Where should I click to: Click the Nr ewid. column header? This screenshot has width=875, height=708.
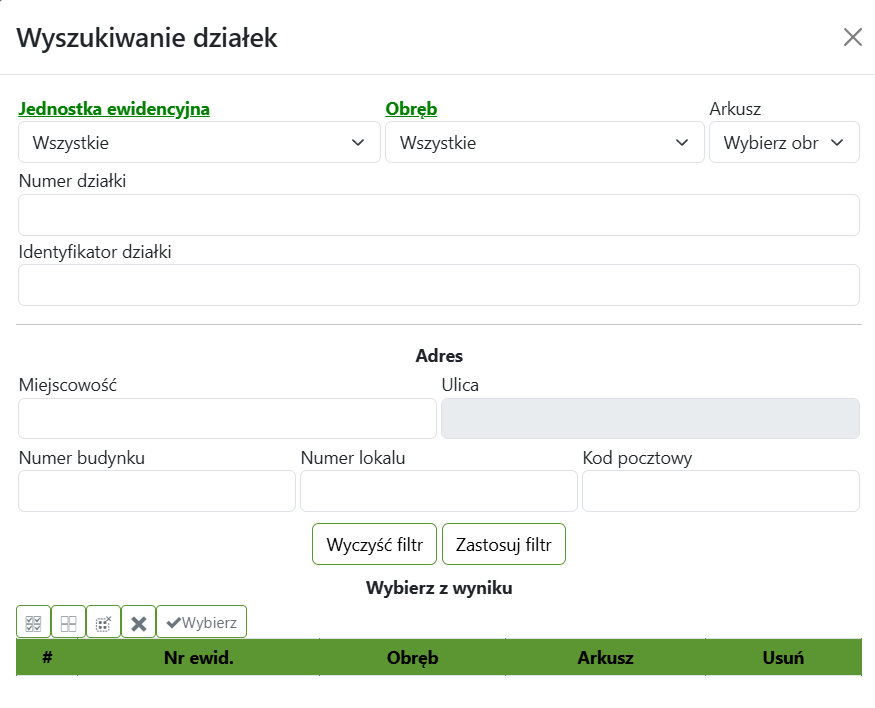[199, 657]
